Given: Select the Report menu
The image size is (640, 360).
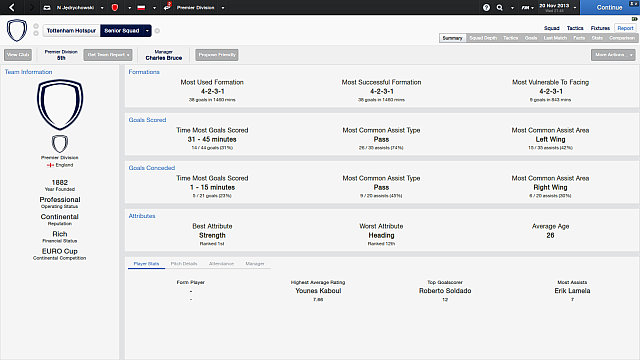Looking at the screenshot, I should 625,28.
